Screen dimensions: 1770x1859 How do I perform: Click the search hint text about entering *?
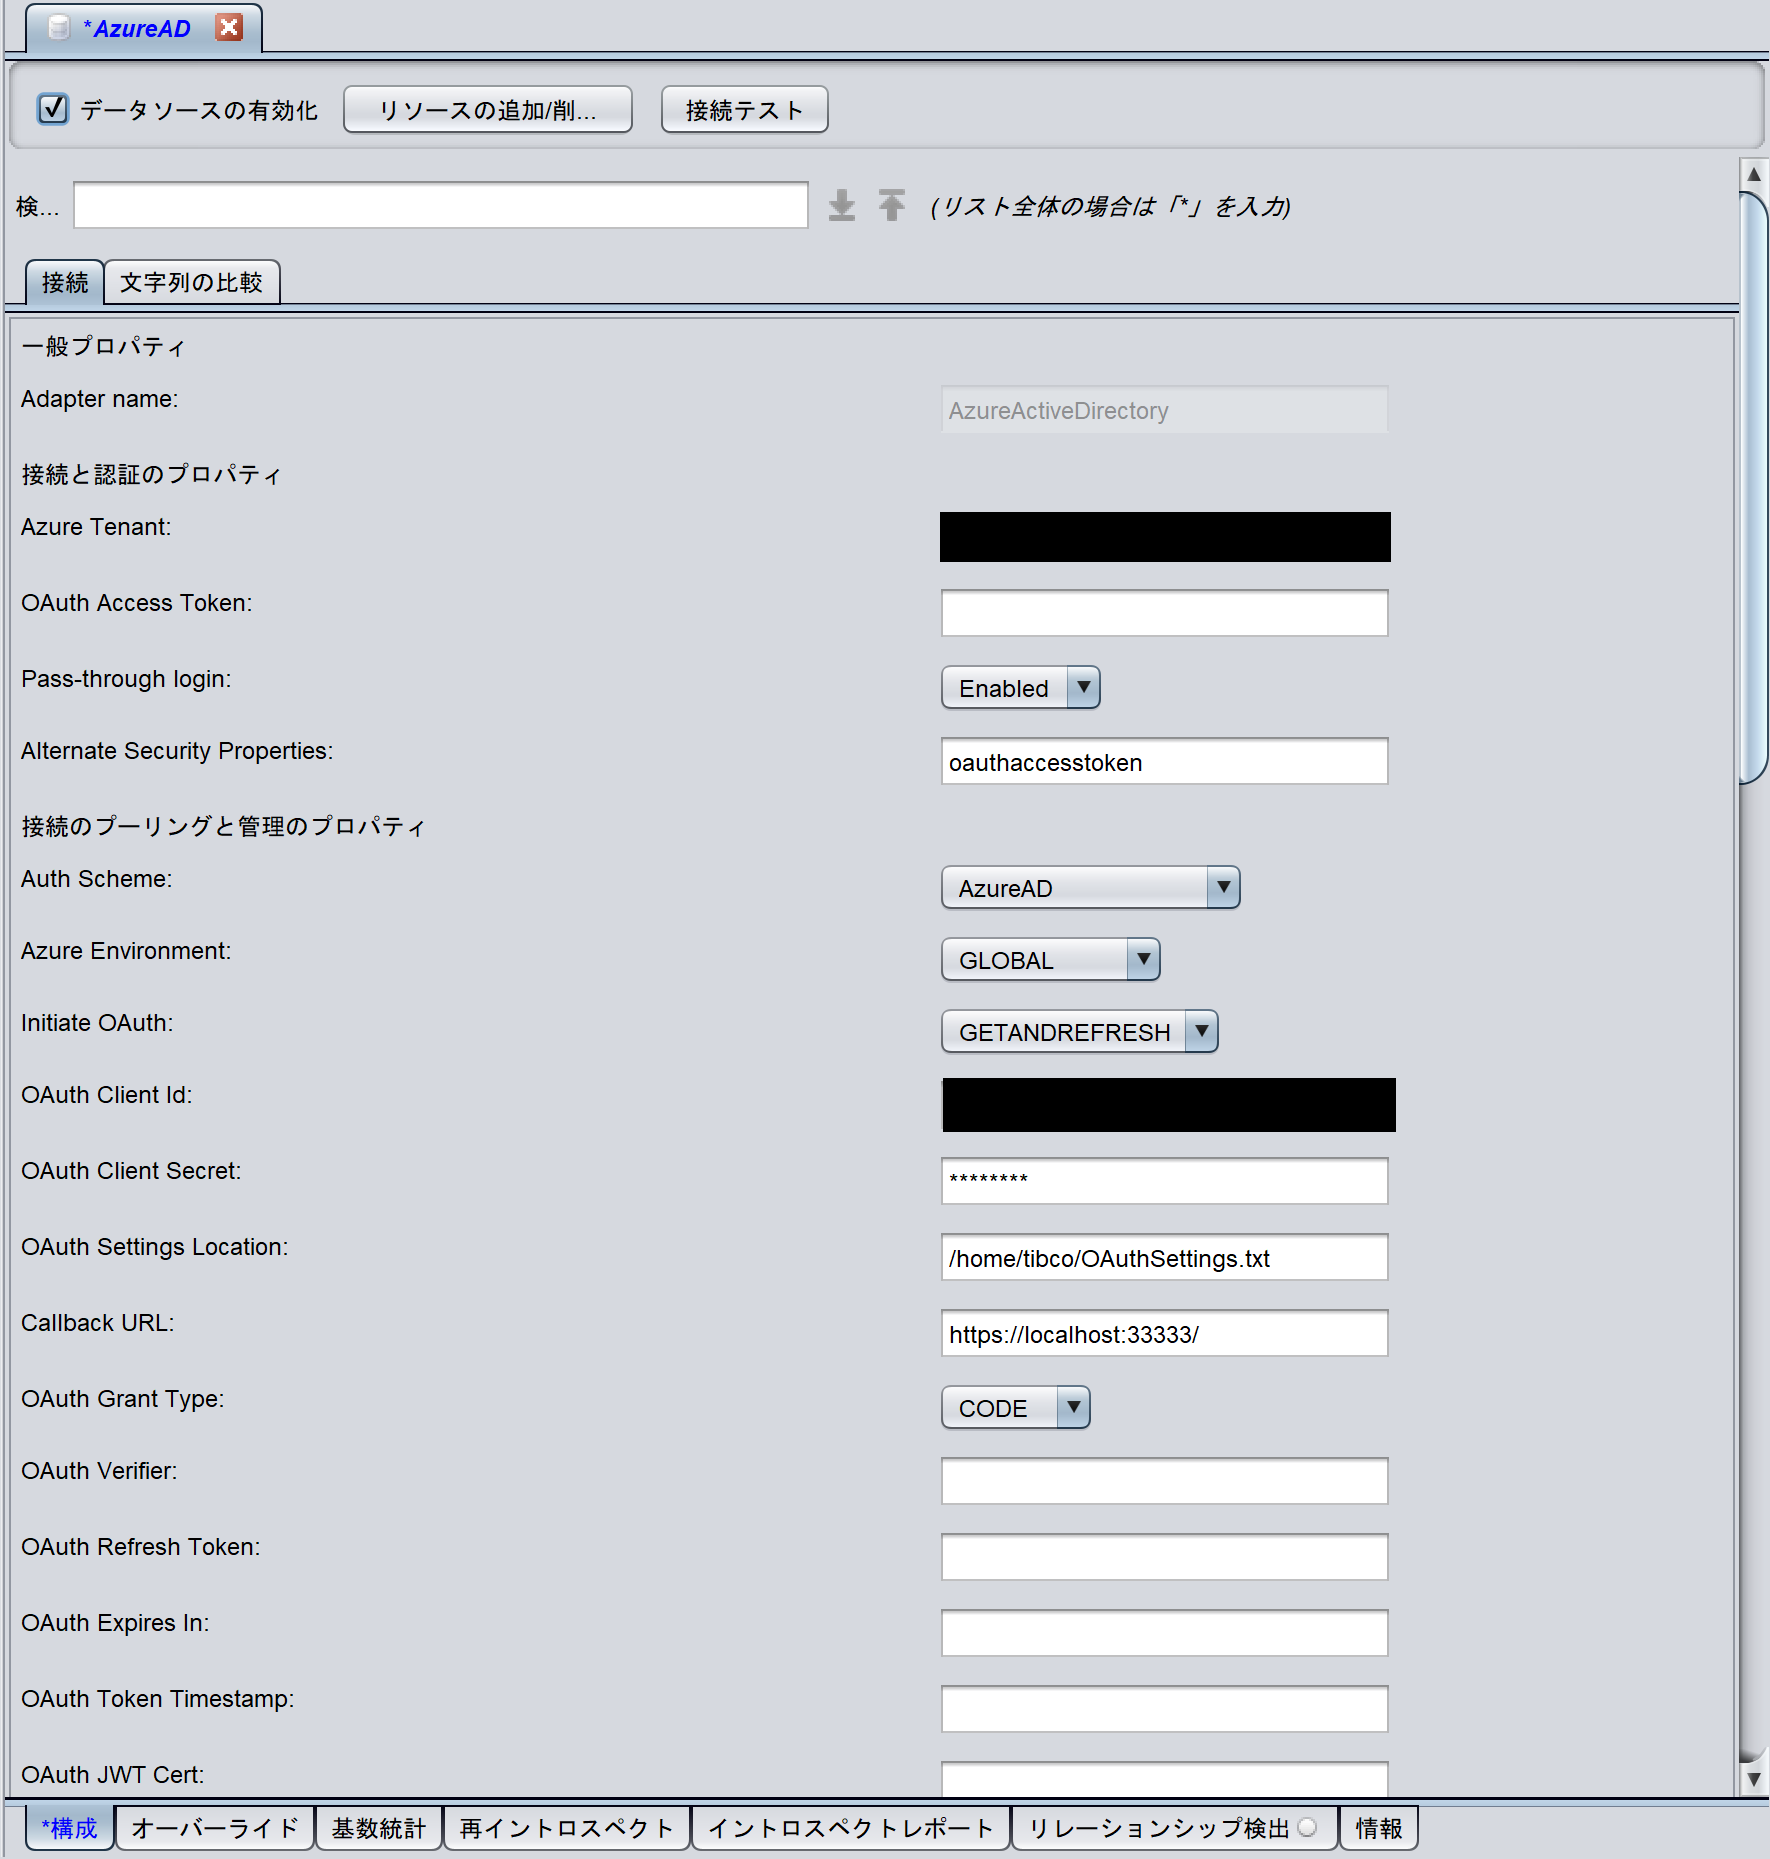point(1111,206)
